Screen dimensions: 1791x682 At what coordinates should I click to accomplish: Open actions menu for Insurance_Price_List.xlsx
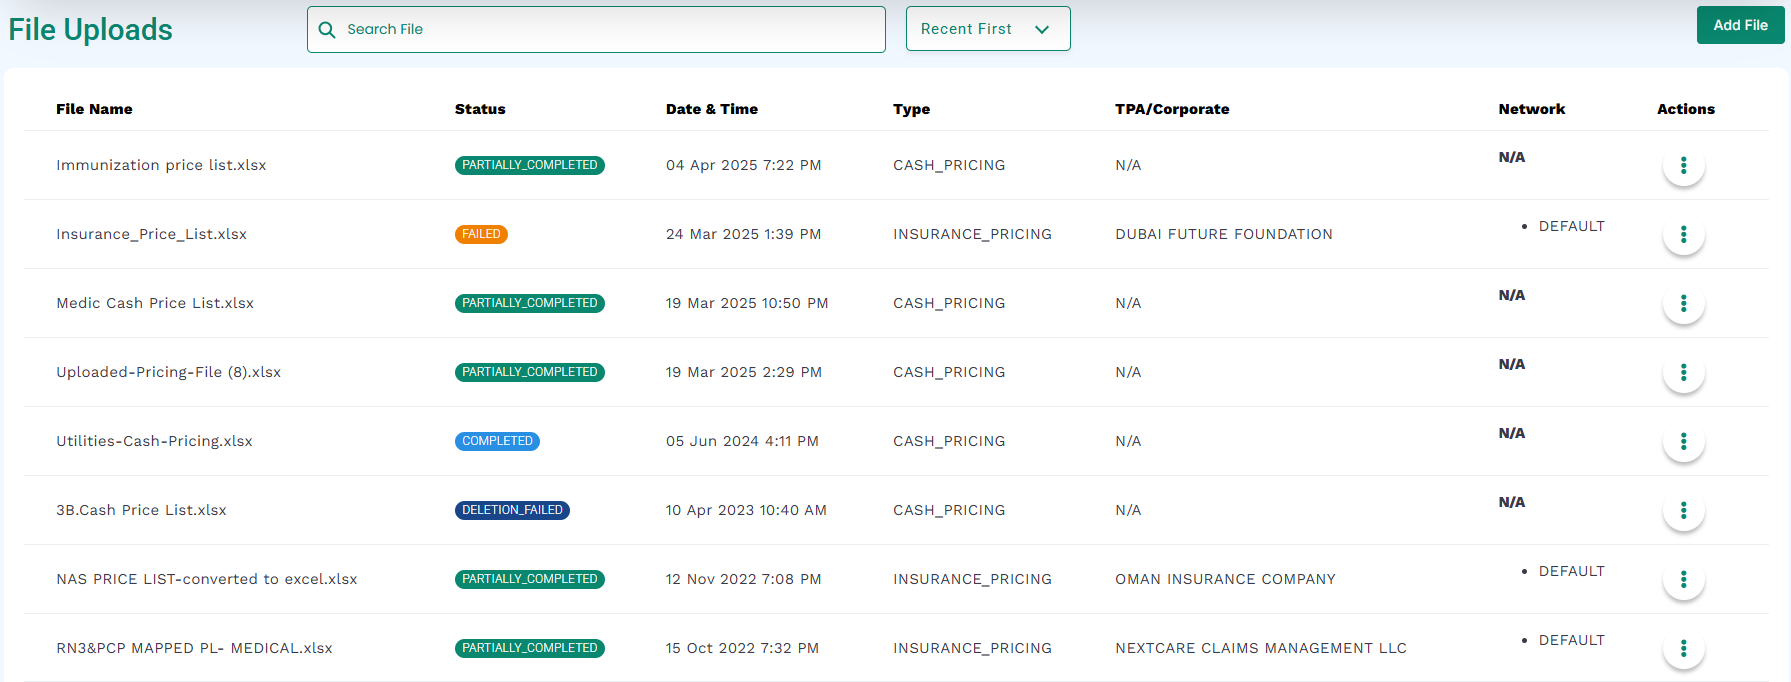[x=1683, y=234]
